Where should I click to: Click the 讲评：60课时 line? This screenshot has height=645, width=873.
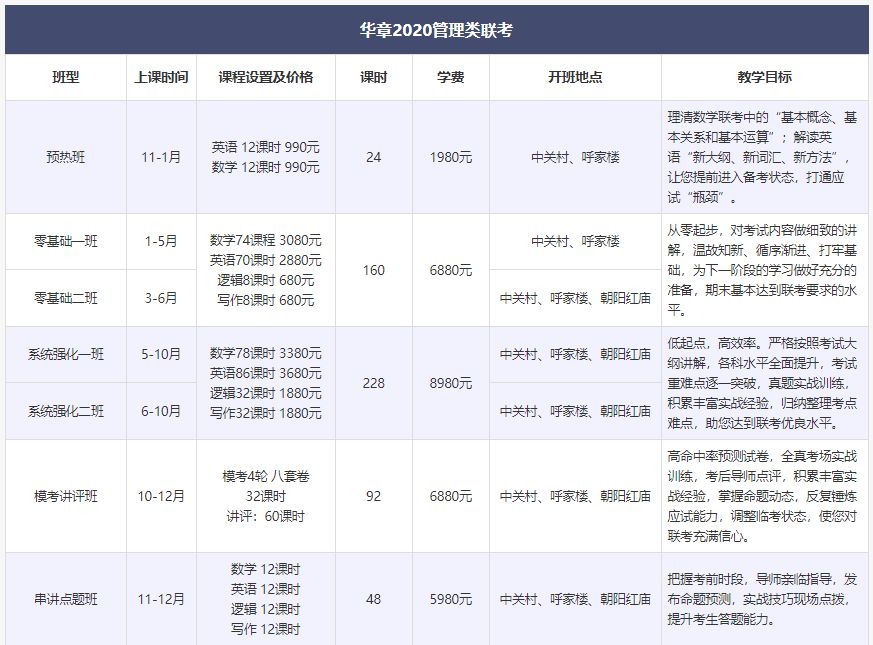point(266,516)
